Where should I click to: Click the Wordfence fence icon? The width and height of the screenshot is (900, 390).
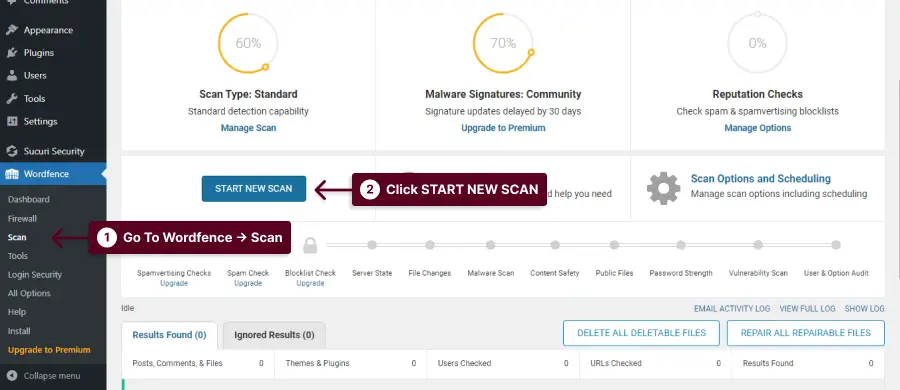point(12,174)
